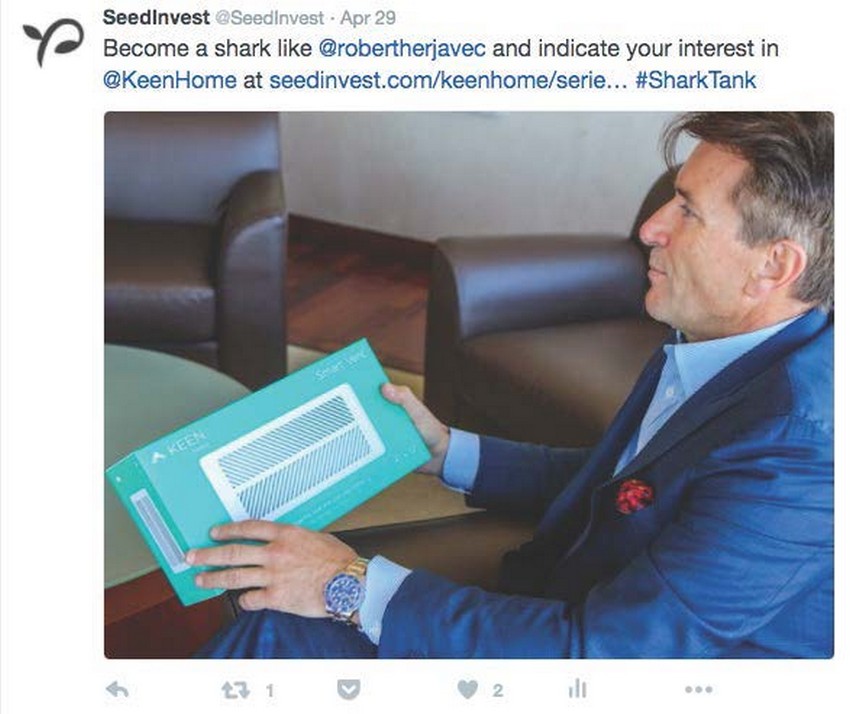Follow the seedinvest.com/keenhome link
Viewport: 850px width, 714px height.
448,80
